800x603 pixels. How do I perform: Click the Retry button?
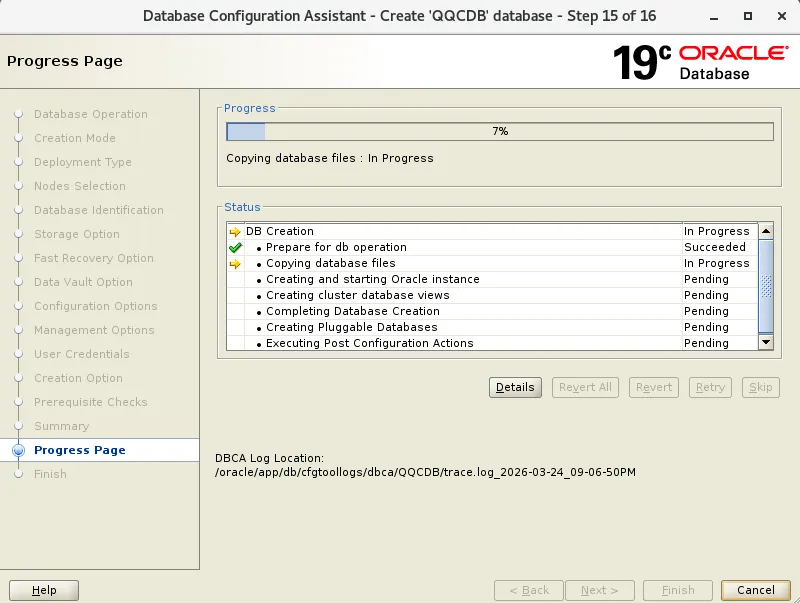(710, 387)
